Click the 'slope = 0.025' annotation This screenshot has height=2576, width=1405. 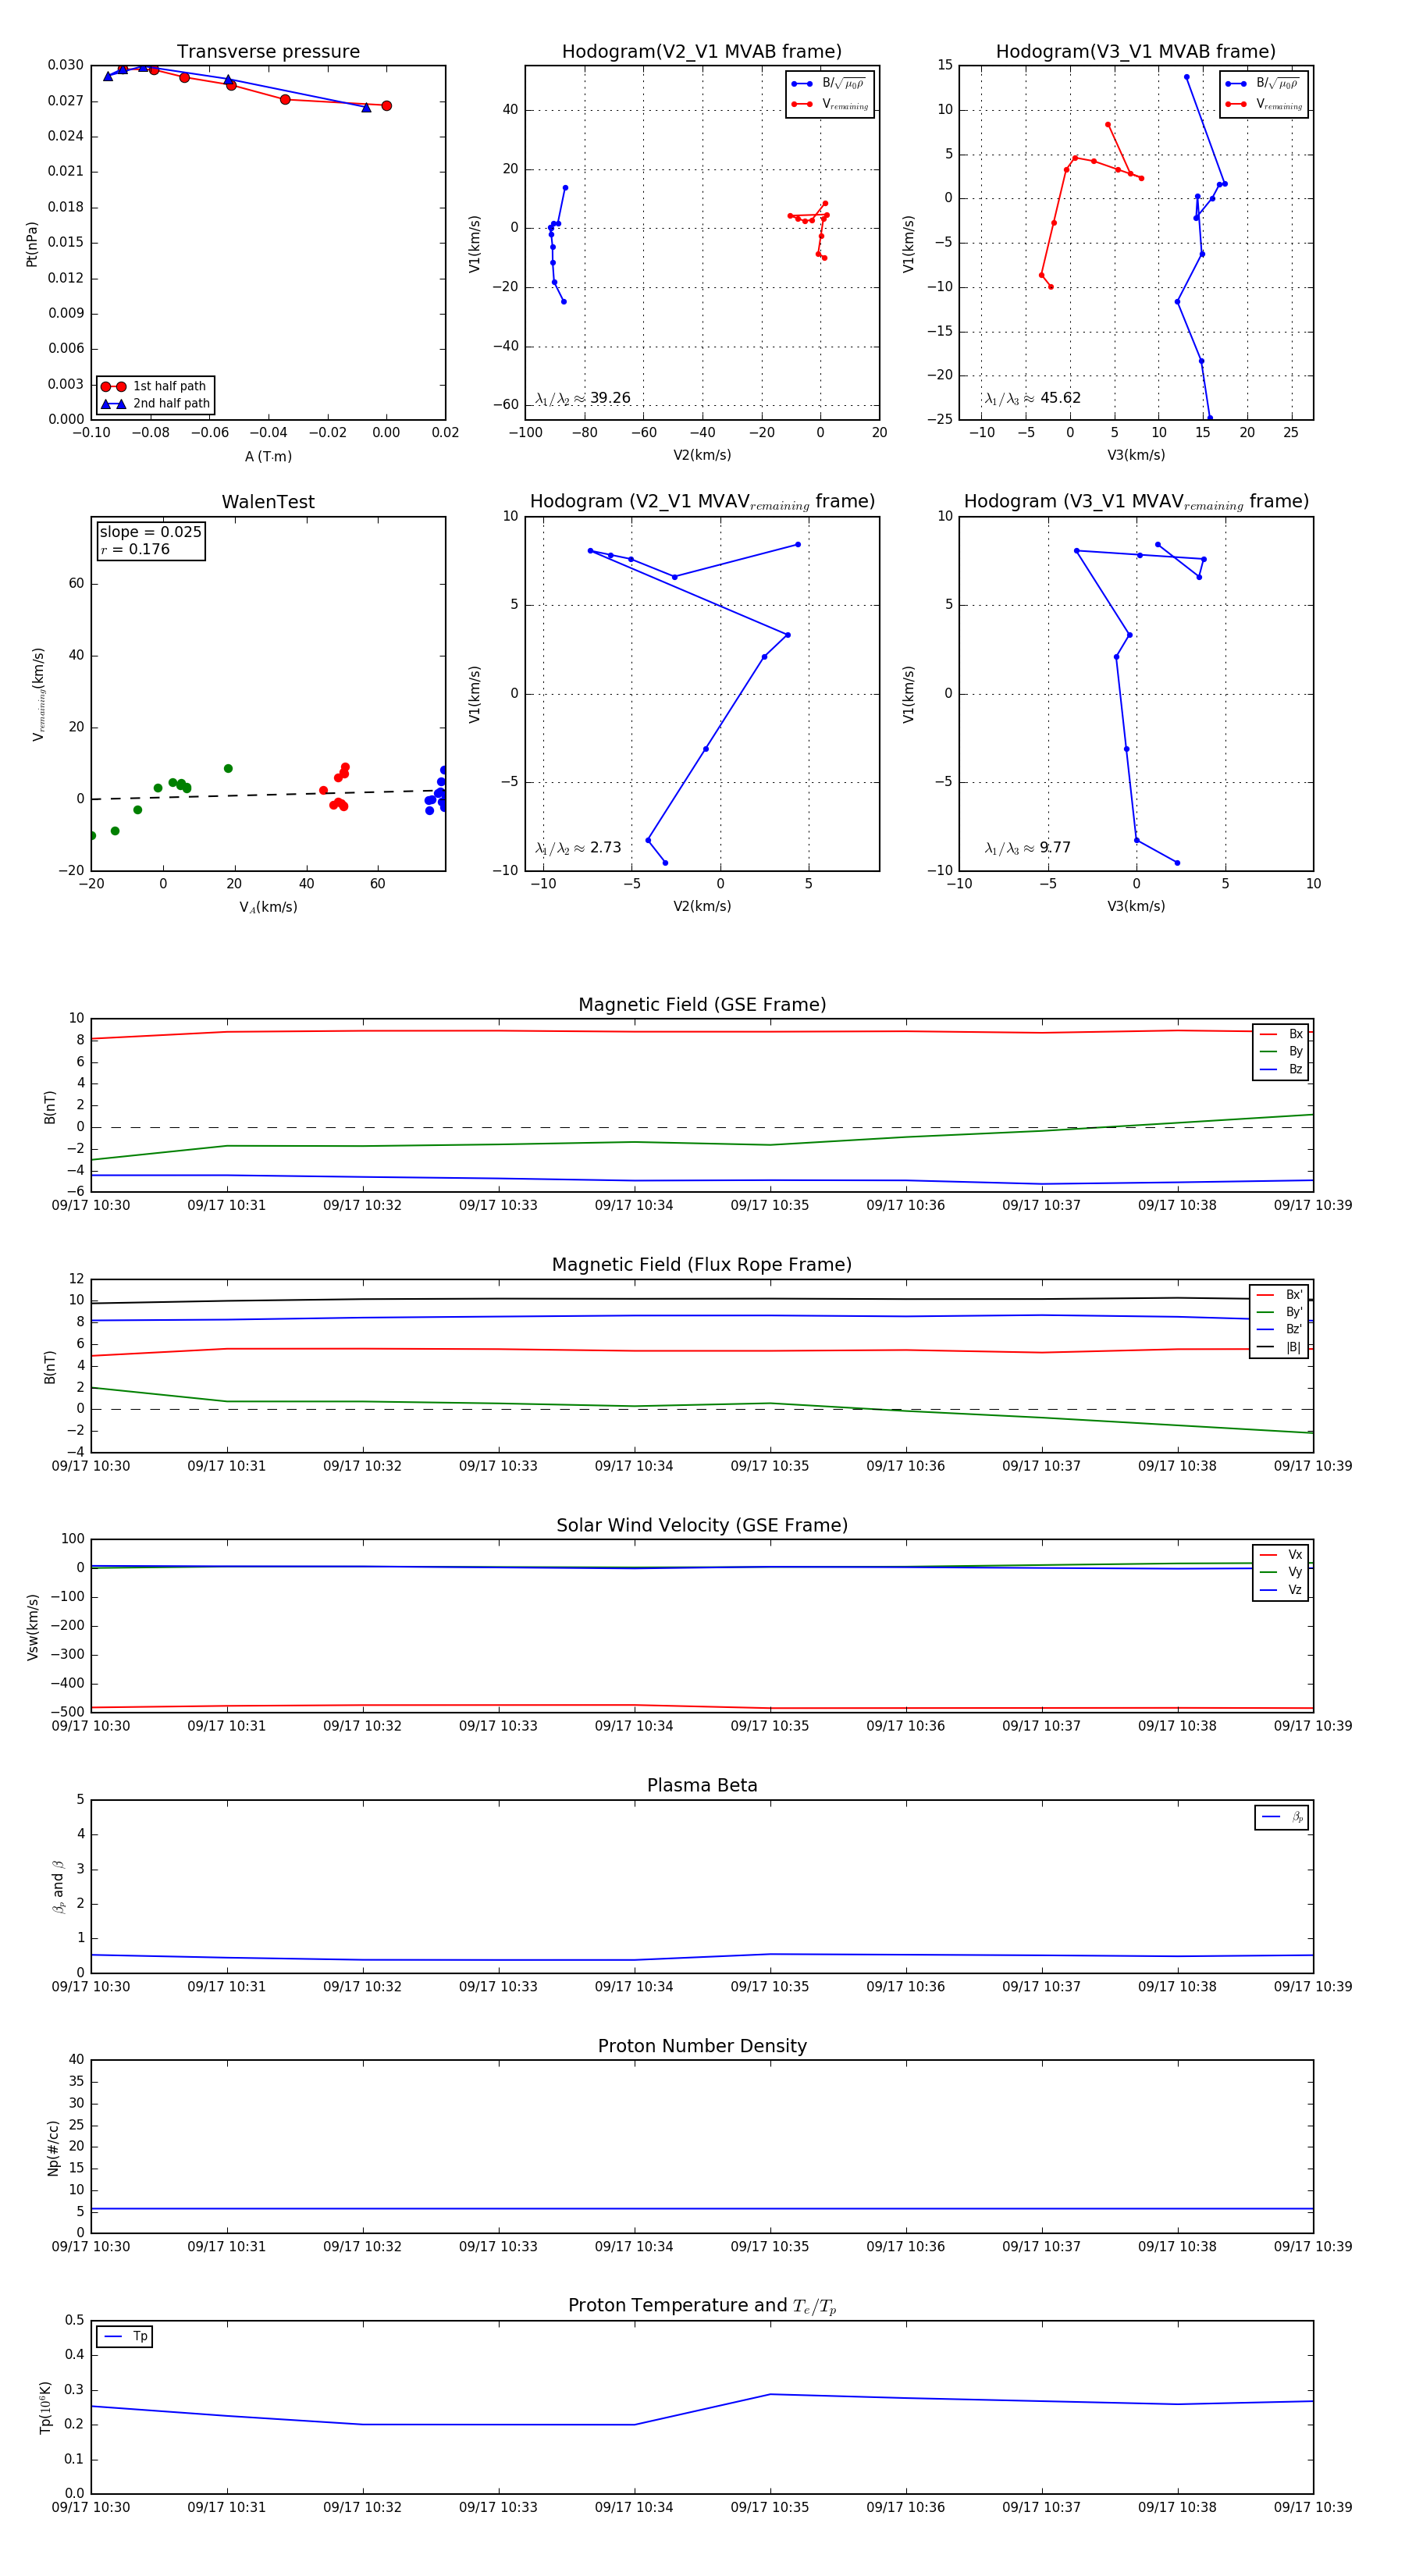pos(151,532)
